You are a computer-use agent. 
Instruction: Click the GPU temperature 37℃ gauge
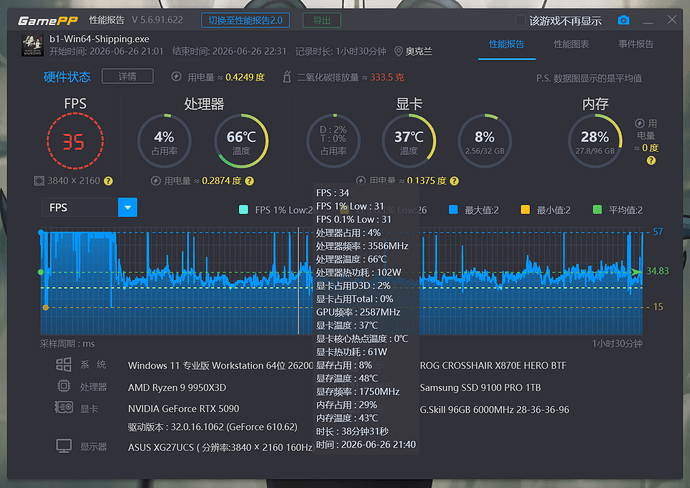tap(409, 141)
